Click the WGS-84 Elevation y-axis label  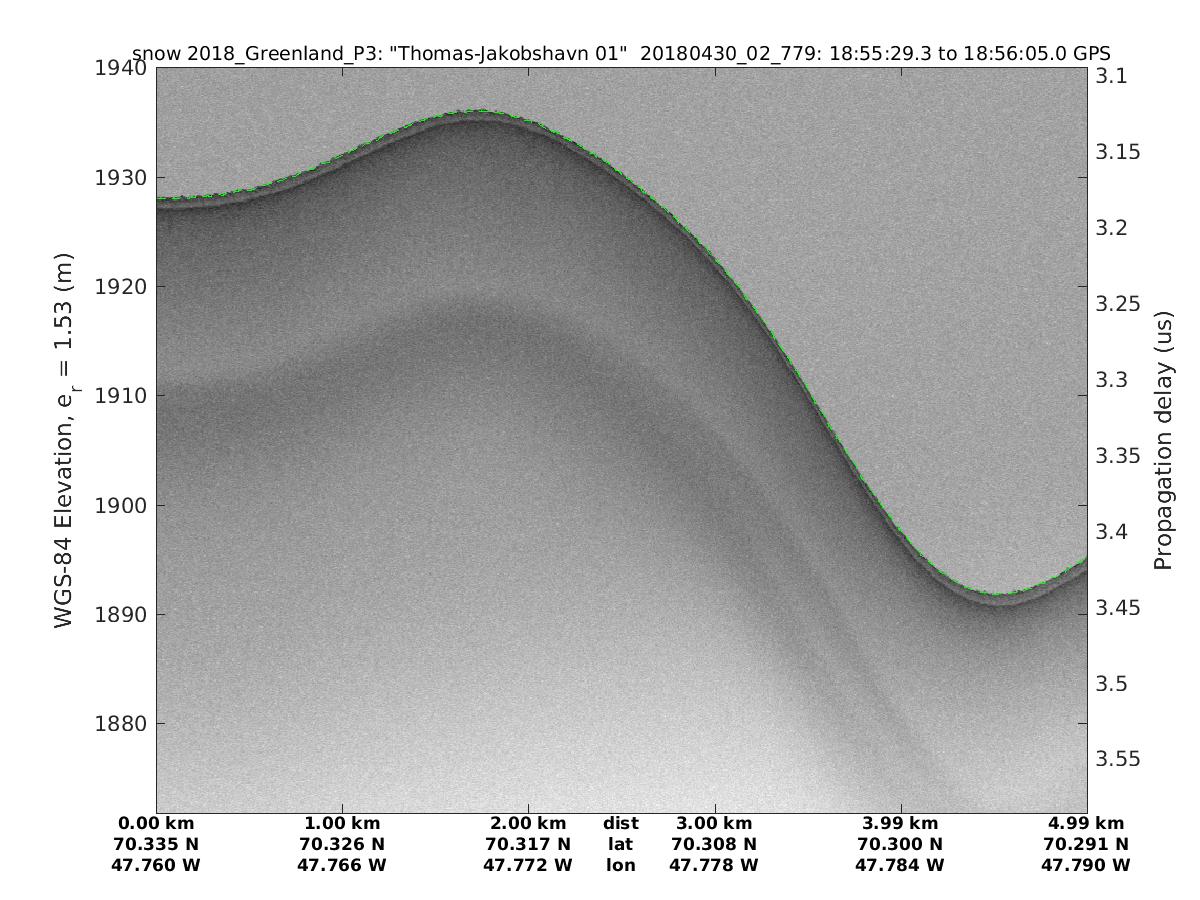coord(65,438)
